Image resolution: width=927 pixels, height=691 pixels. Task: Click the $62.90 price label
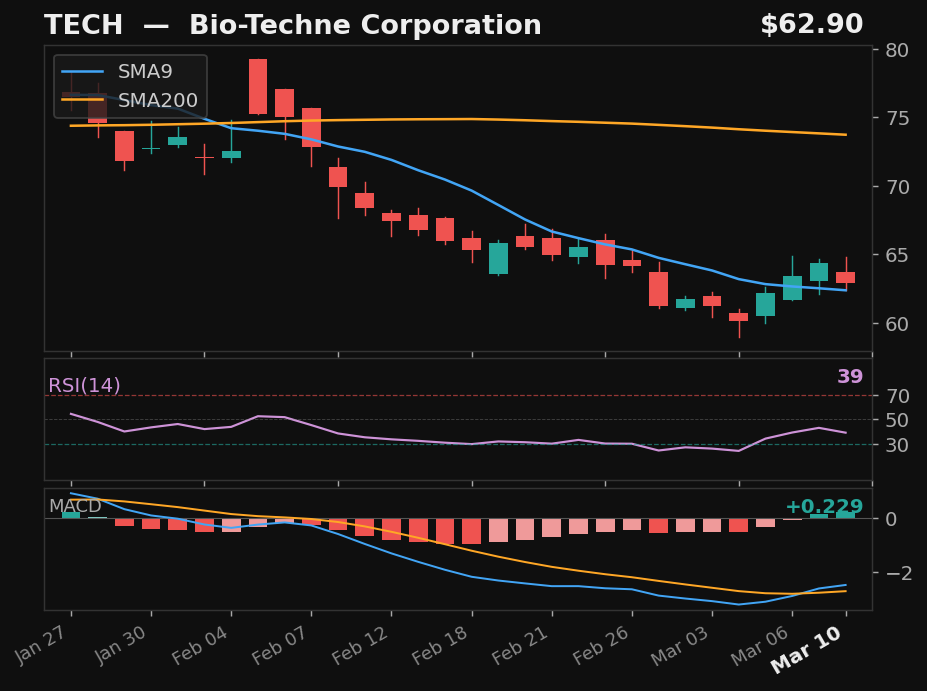point(811,25)
